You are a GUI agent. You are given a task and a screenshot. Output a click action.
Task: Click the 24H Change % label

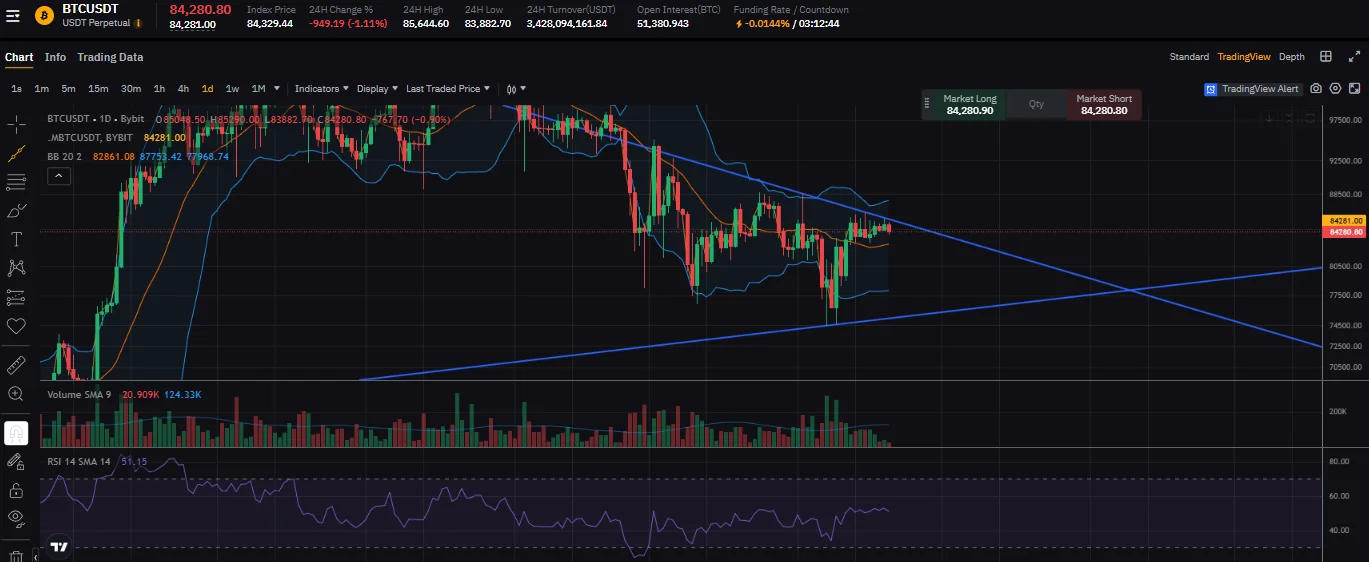[x=341, y=9]
